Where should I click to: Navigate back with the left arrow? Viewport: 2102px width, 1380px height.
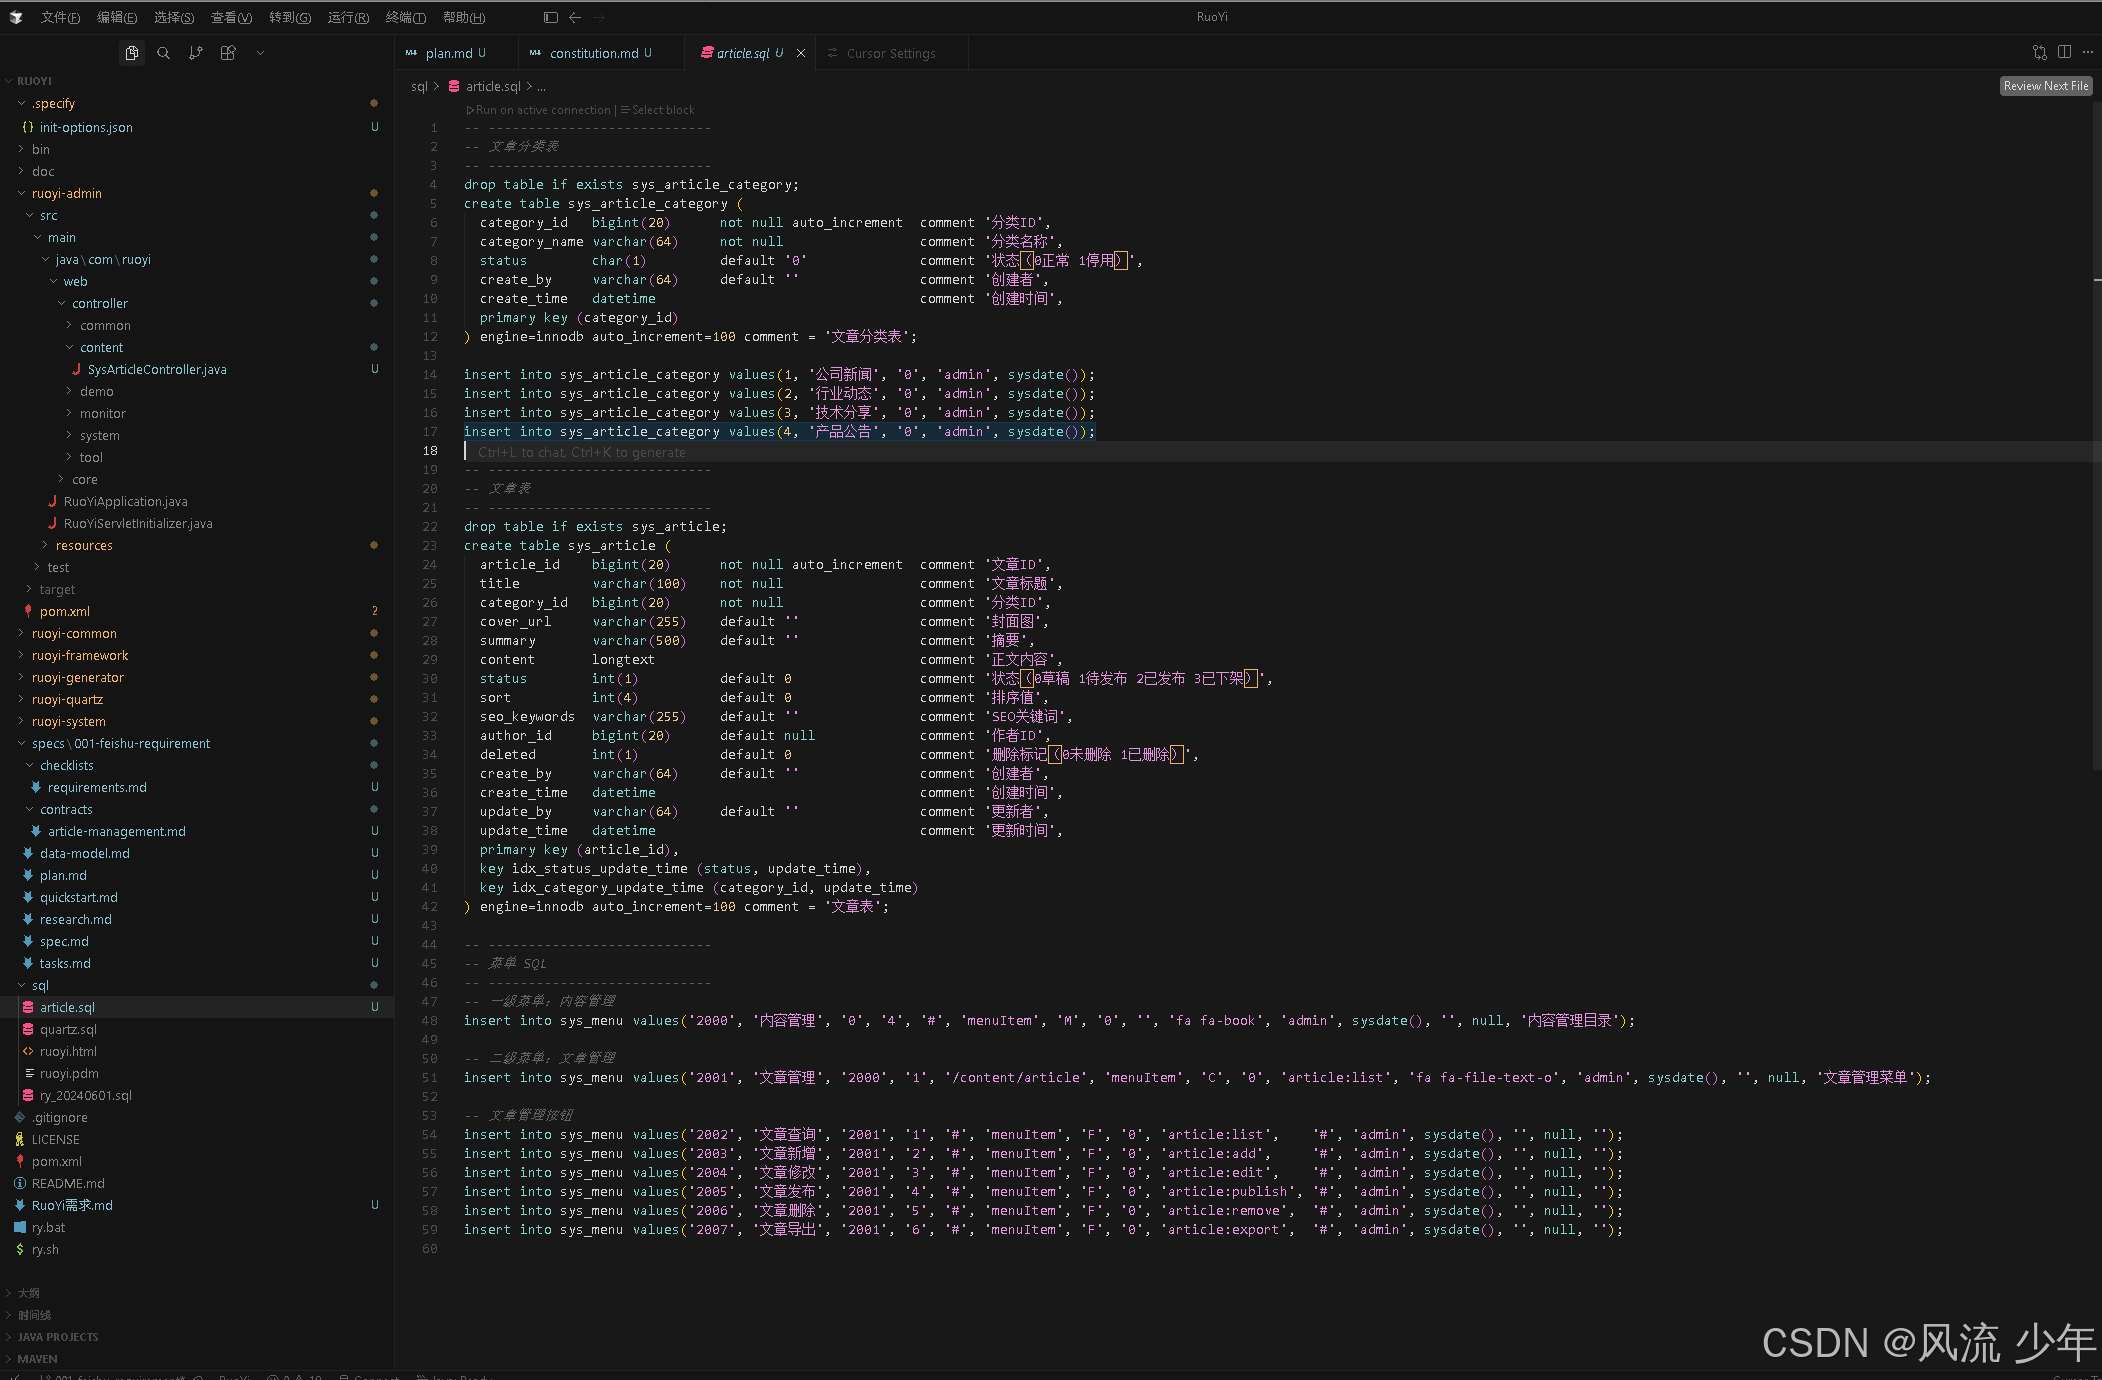pos(575,17)
